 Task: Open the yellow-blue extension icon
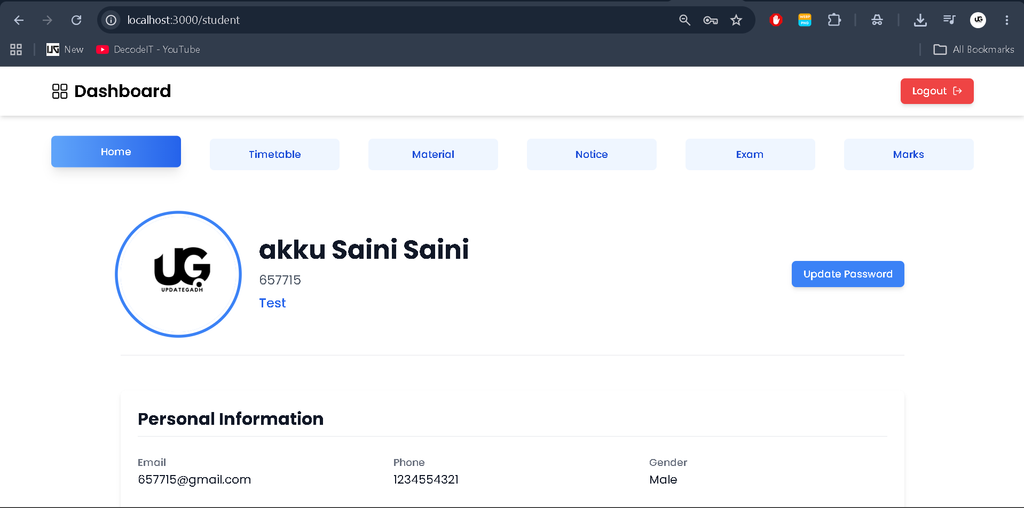[x=805, y=20]
